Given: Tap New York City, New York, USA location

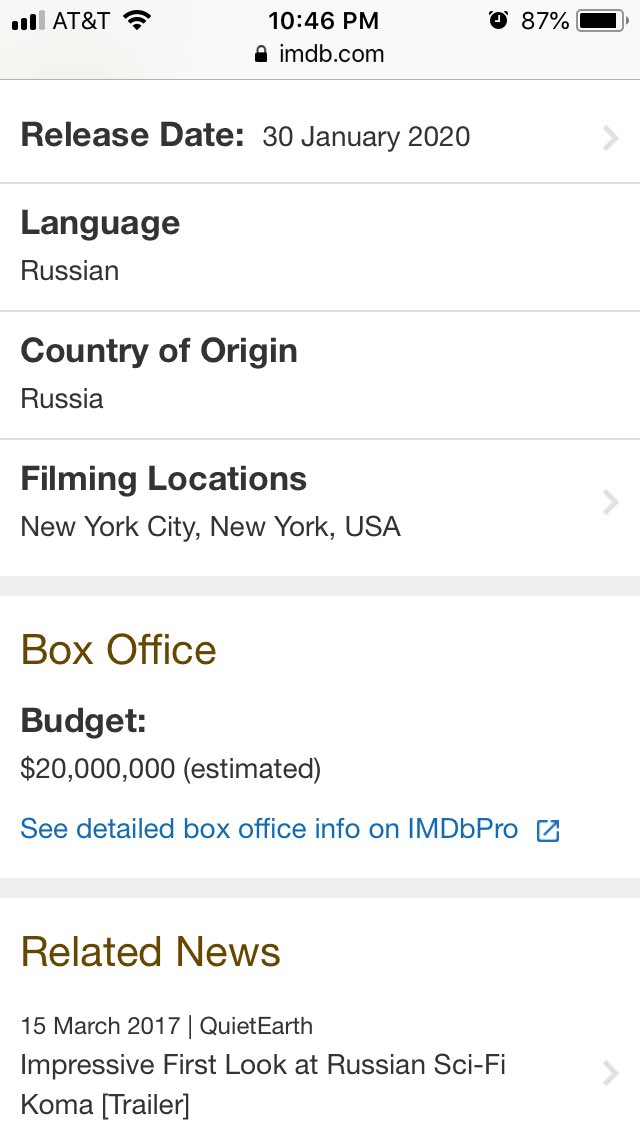Looking at the screenshot, I should (x=210, y=527).
